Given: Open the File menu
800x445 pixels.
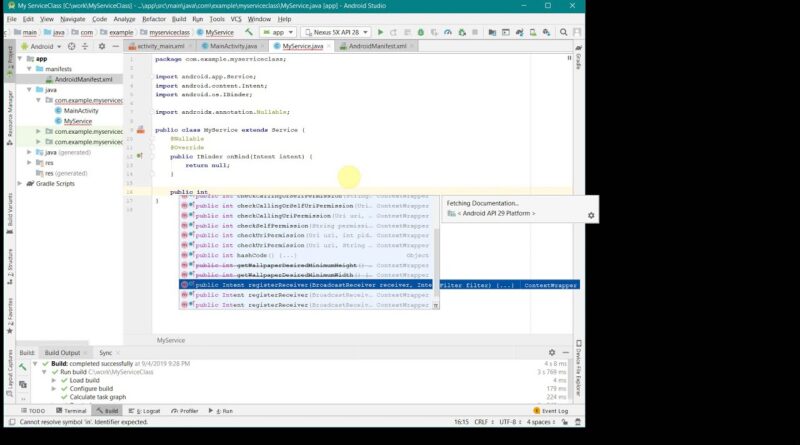Looking at the screenshot, I should point(11,19).
